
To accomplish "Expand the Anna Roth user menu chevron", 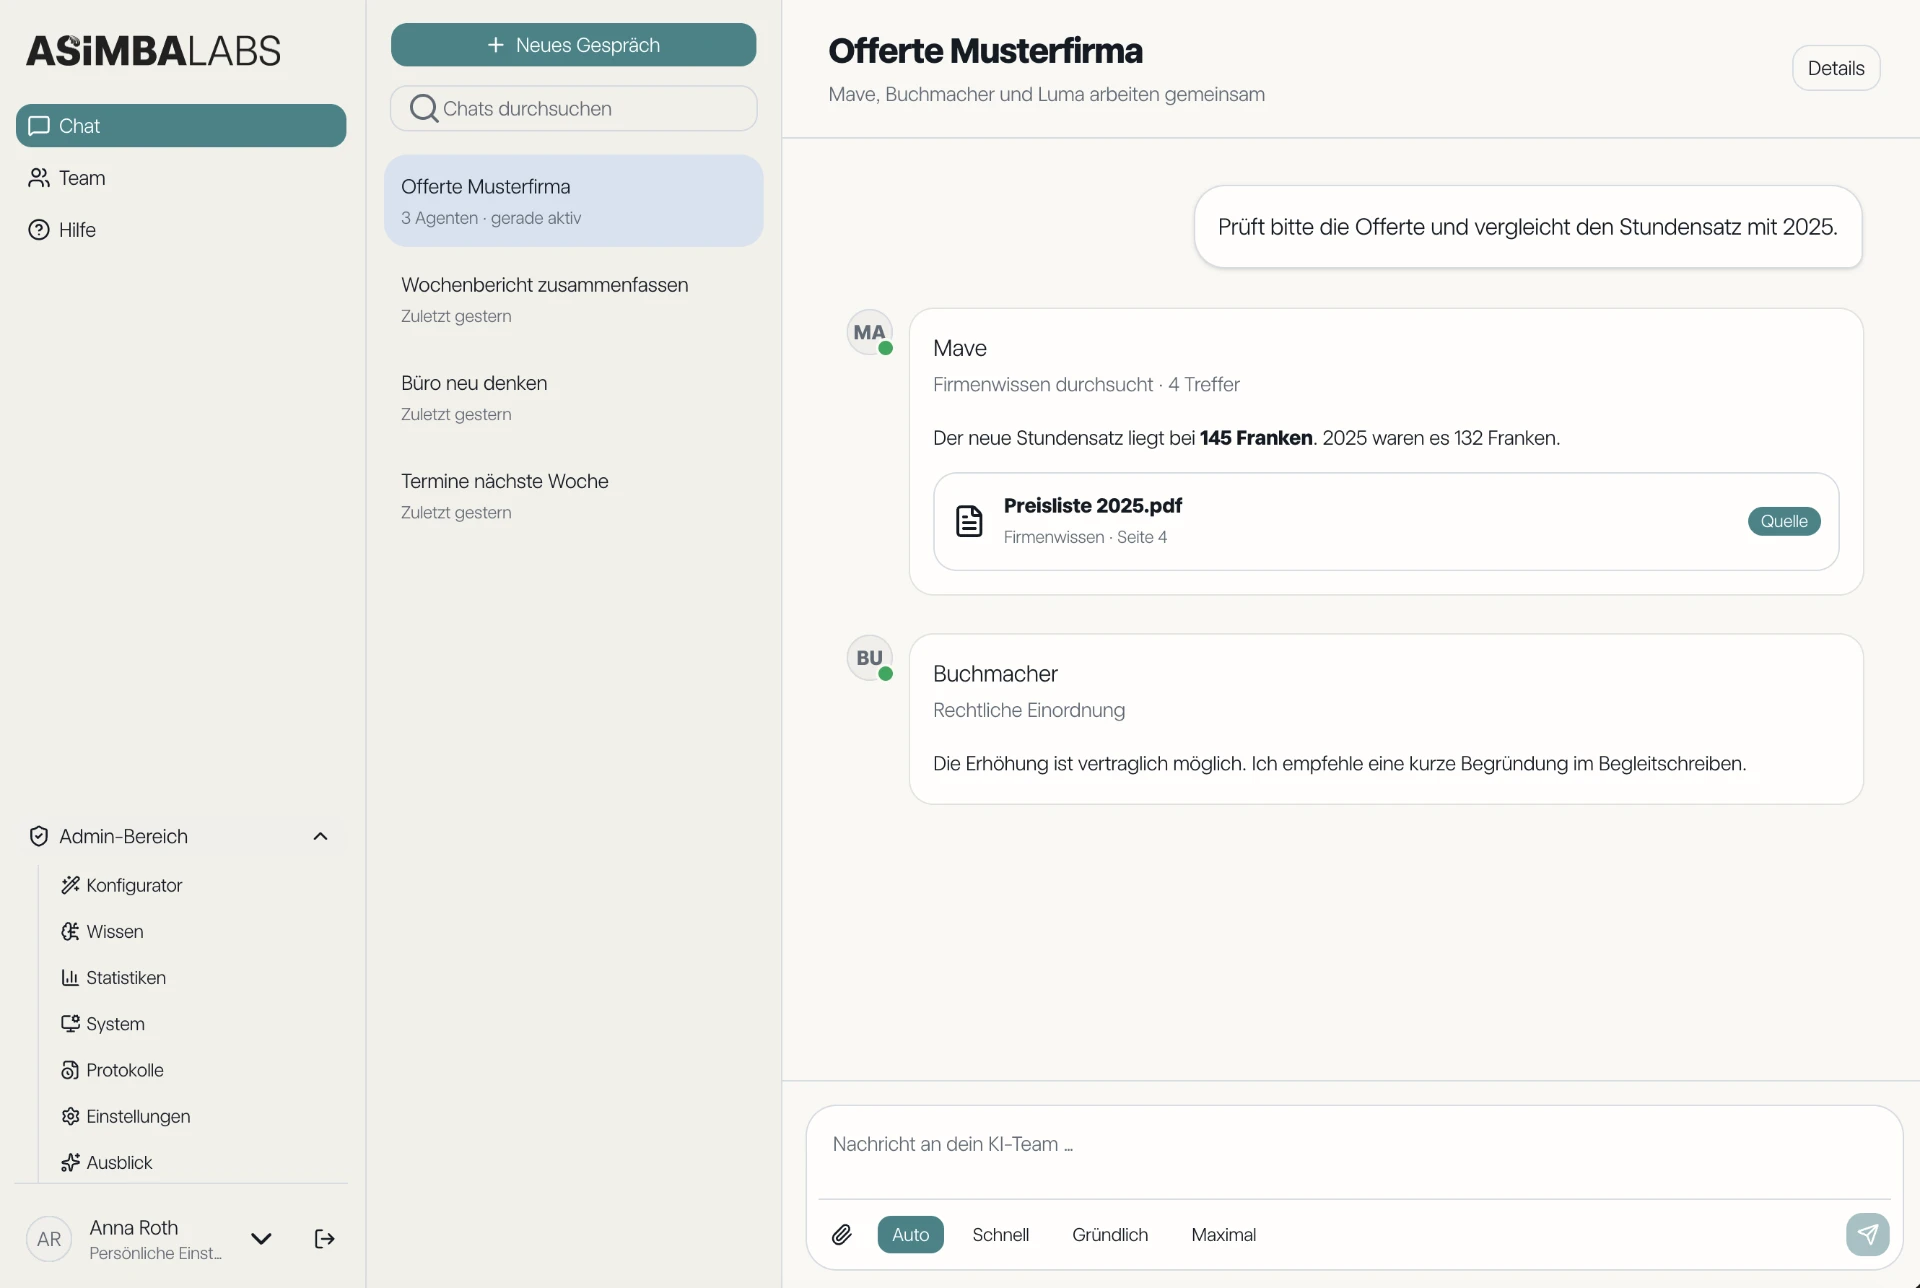I will 261,1239.
